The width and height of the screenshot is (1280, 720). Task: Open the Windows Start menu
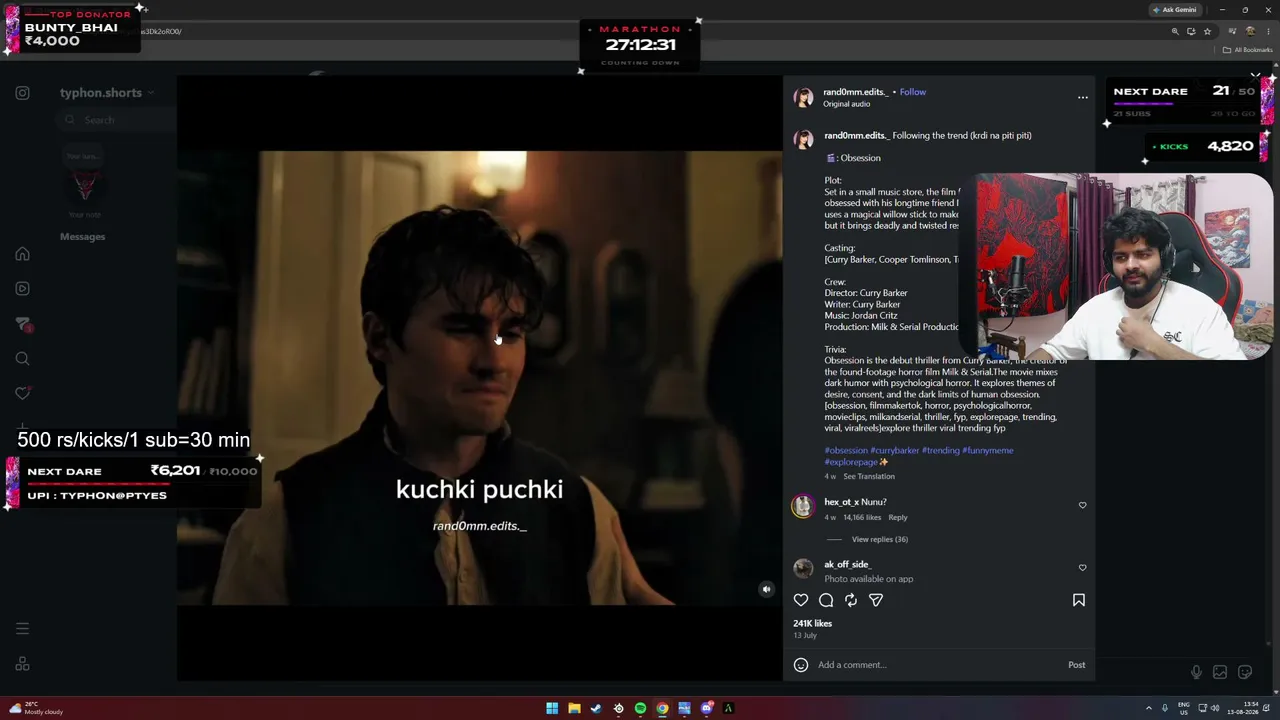pyautogui.click(x=552, y=709)
